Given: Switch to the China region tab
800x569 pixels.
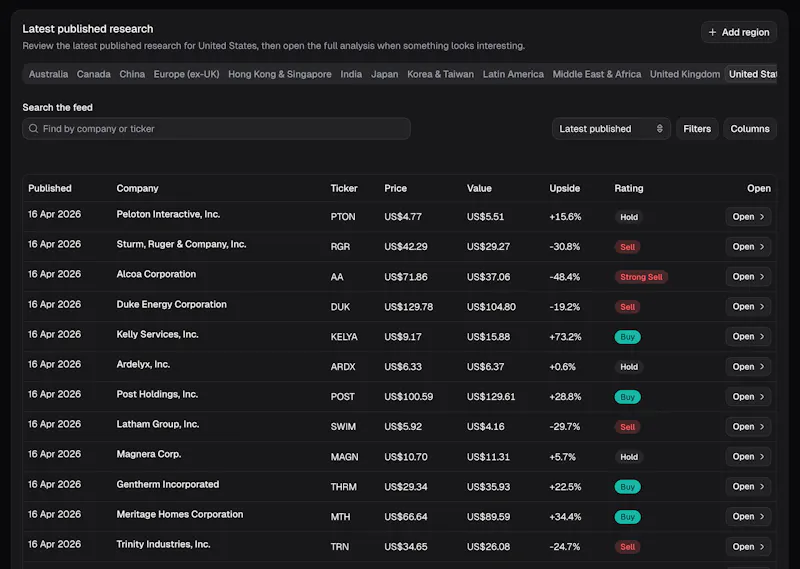Looking at the screenshot, I should [132, 74].
